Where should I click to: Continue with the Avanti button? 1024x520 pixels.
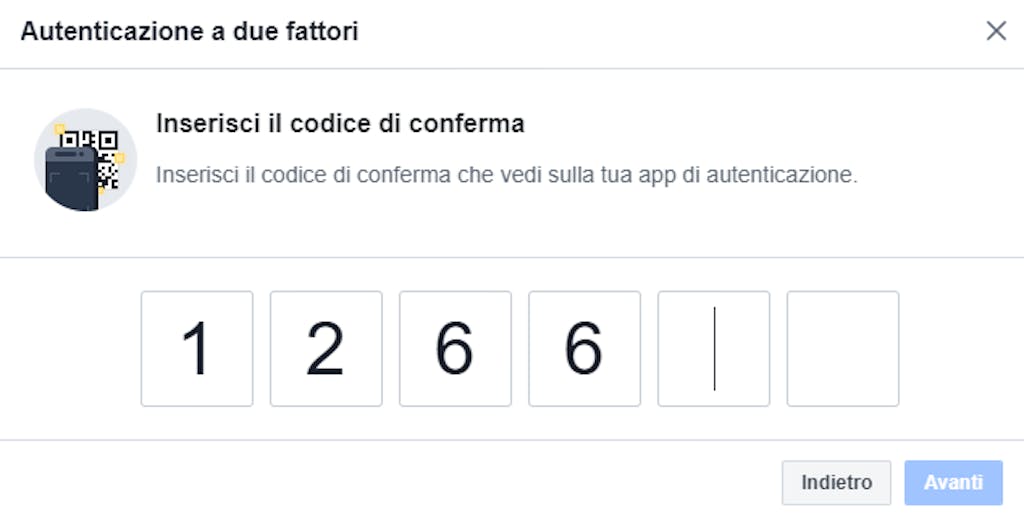[953, 483]
